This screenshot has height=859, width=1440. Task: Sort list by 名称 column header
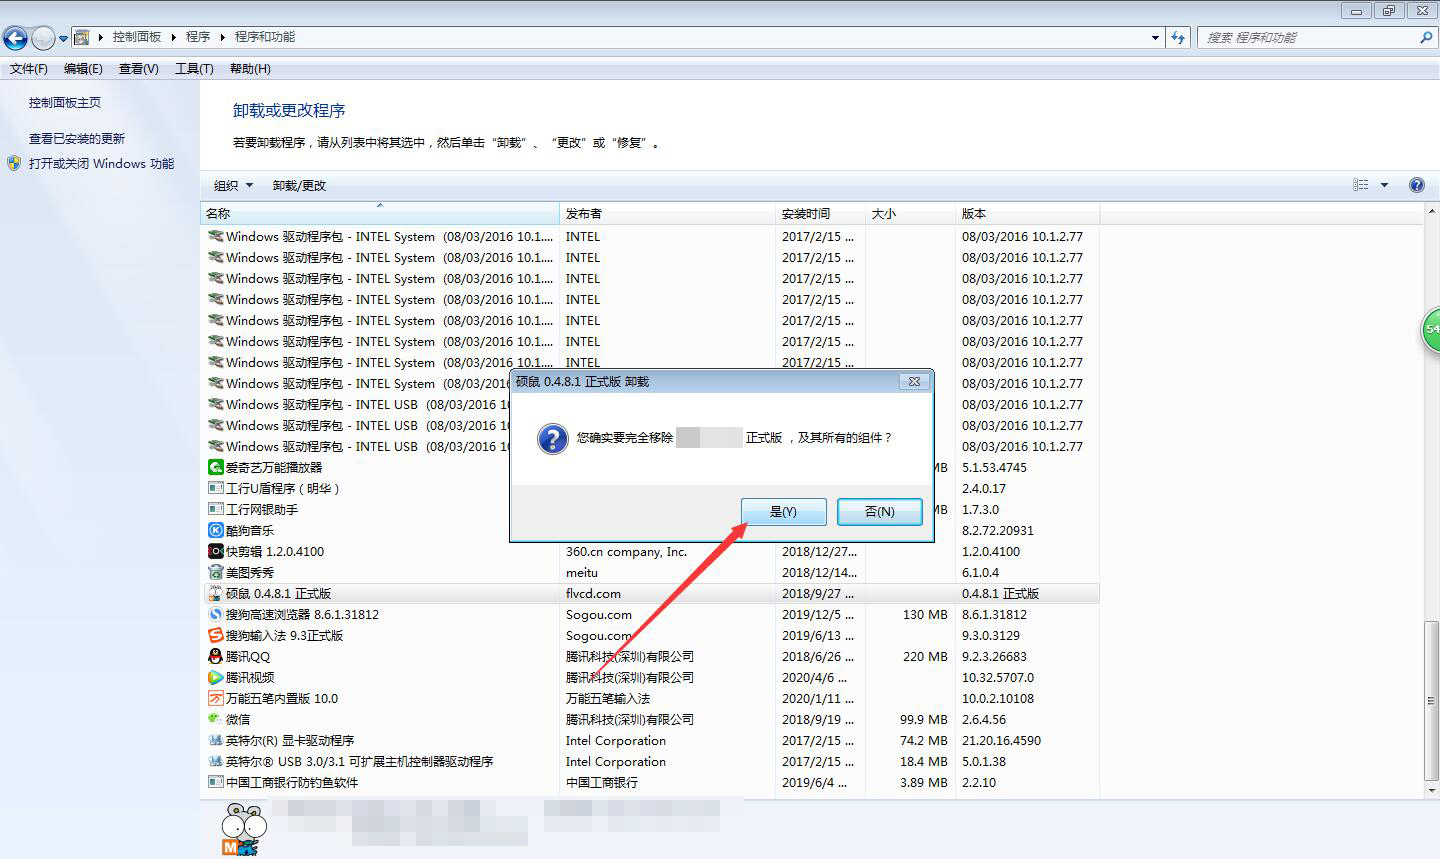click(380, 214)
